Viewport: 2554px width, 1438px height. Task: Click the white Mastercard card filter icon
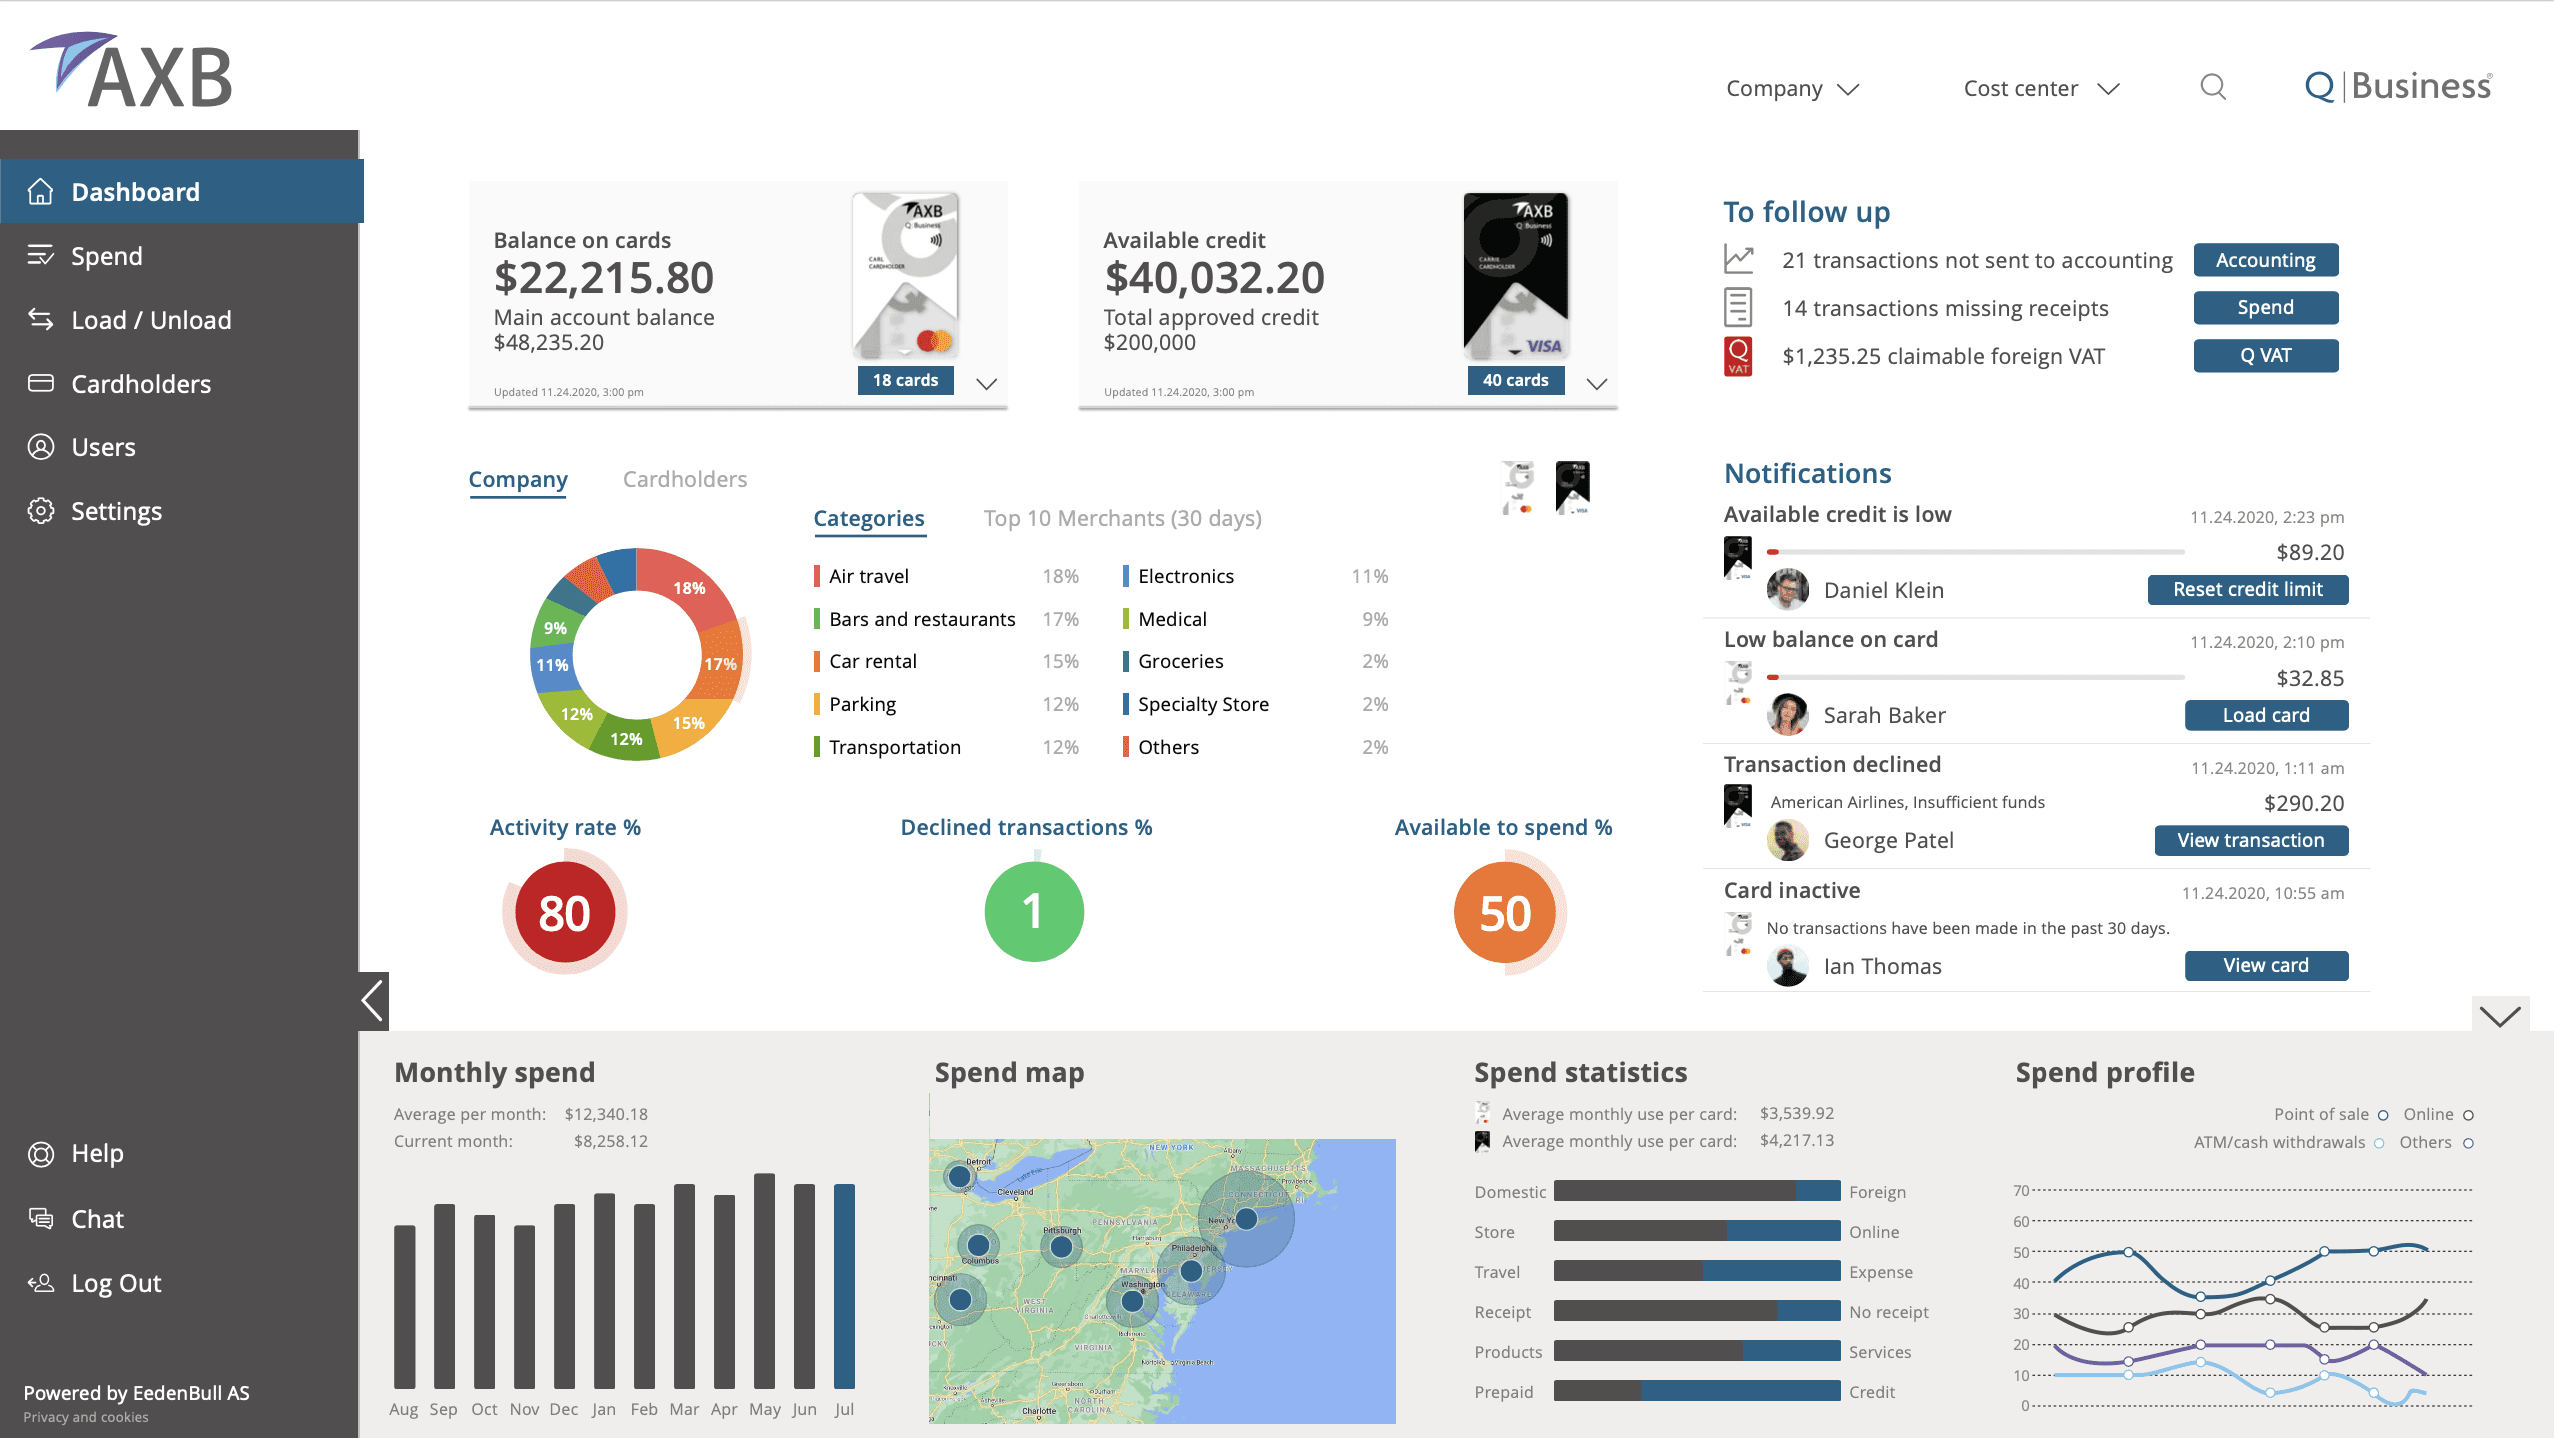click(x=1518, y=487)
